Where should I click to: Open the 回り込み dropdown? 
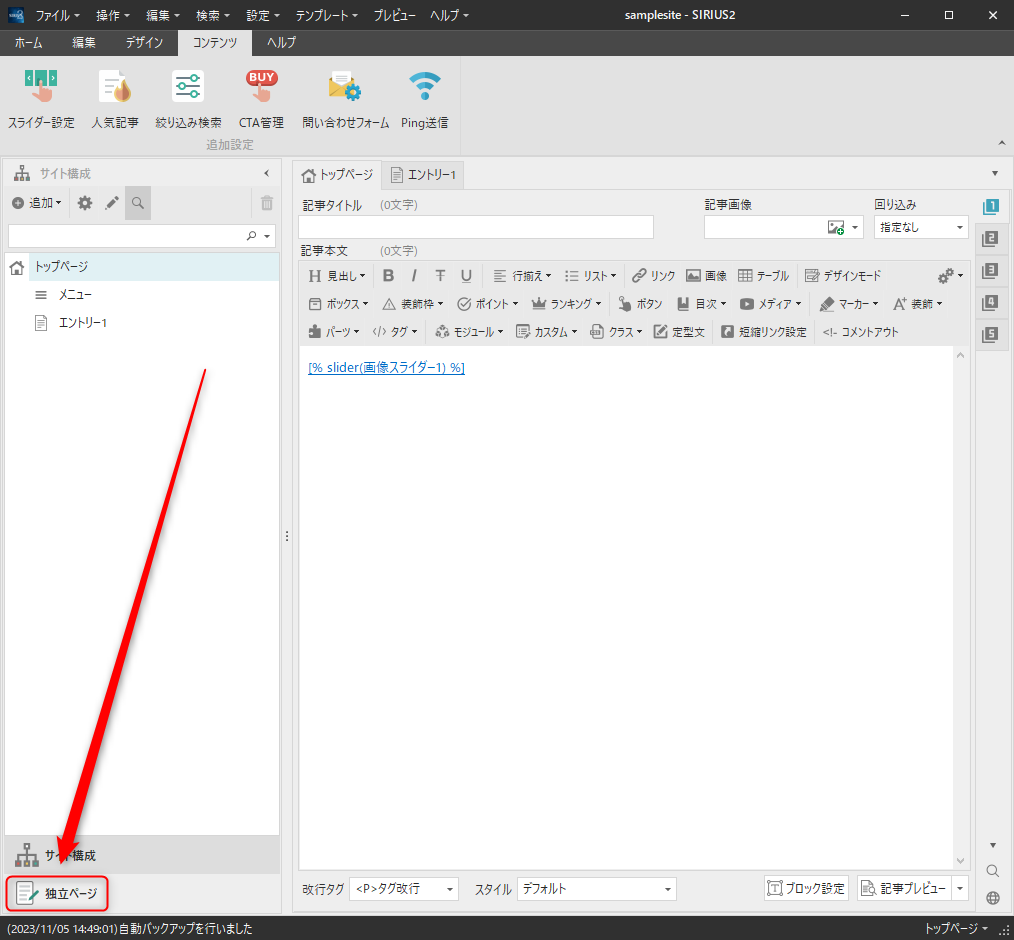pos(920,227)
